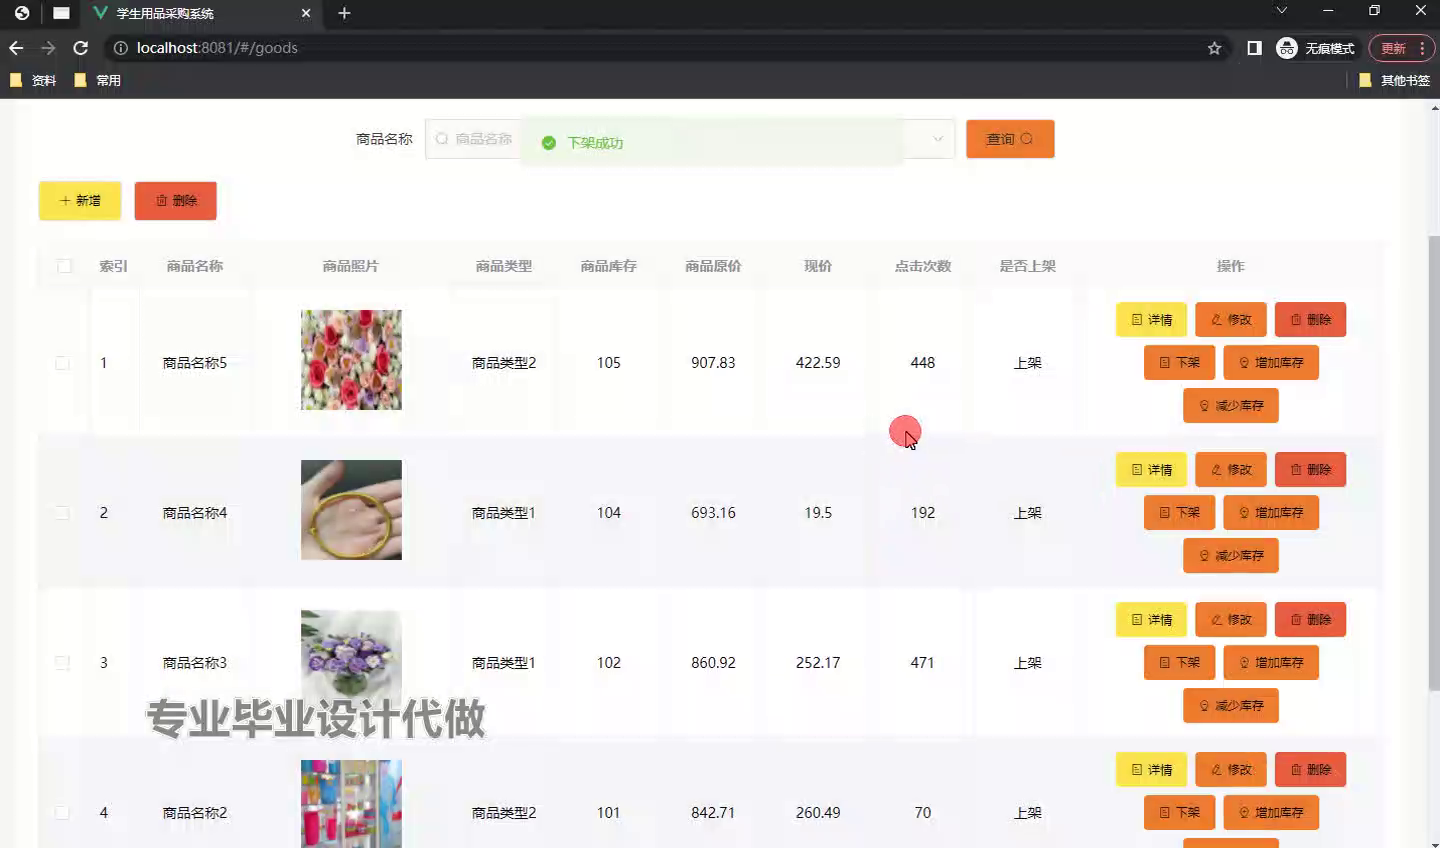Click the 现价 value 19.5
Screen dimensions: 1440x848
pos(818,513)
